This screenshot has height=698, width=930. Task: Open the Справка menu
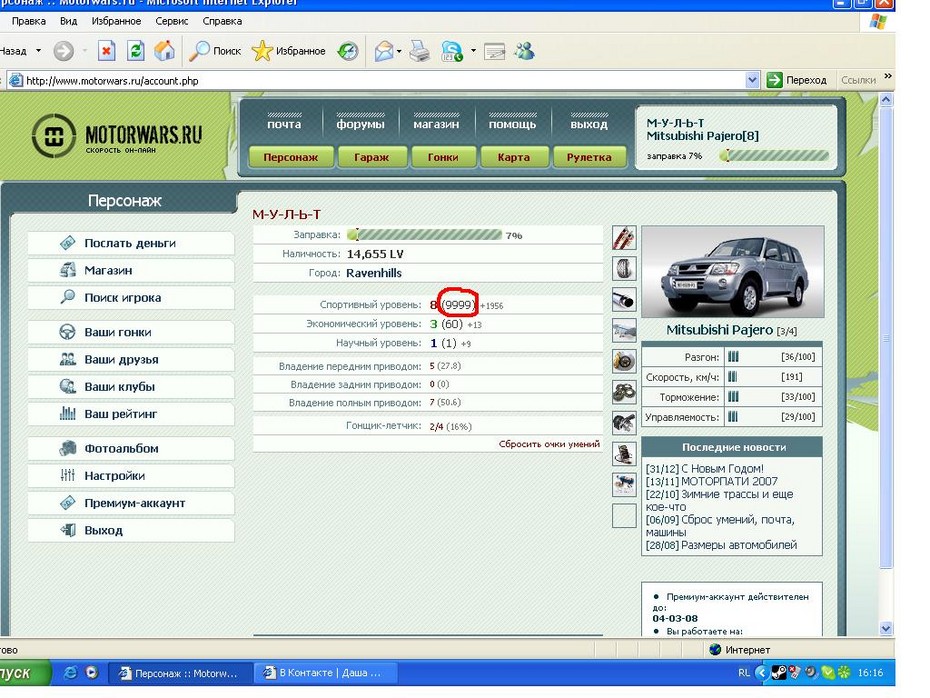coord(222,21)
